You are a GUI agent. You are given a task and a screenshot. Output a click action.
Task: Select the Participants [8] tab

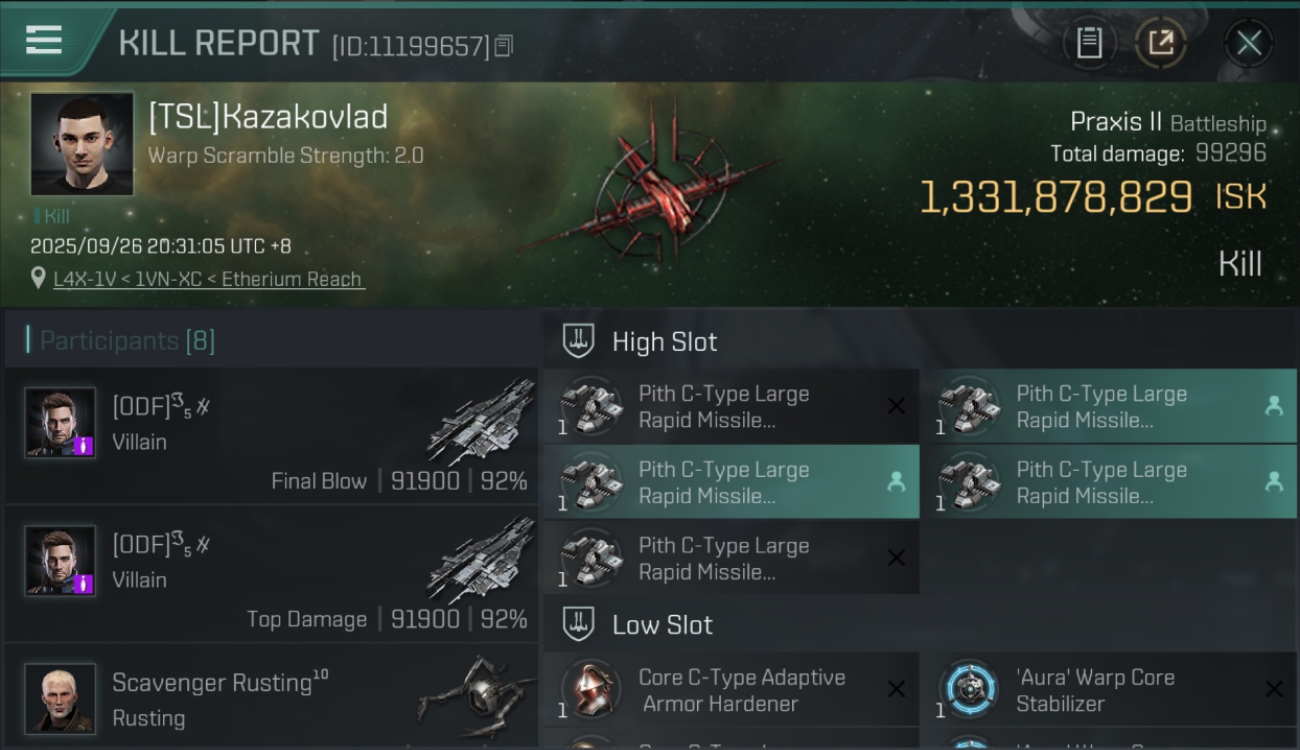[127, 341]
